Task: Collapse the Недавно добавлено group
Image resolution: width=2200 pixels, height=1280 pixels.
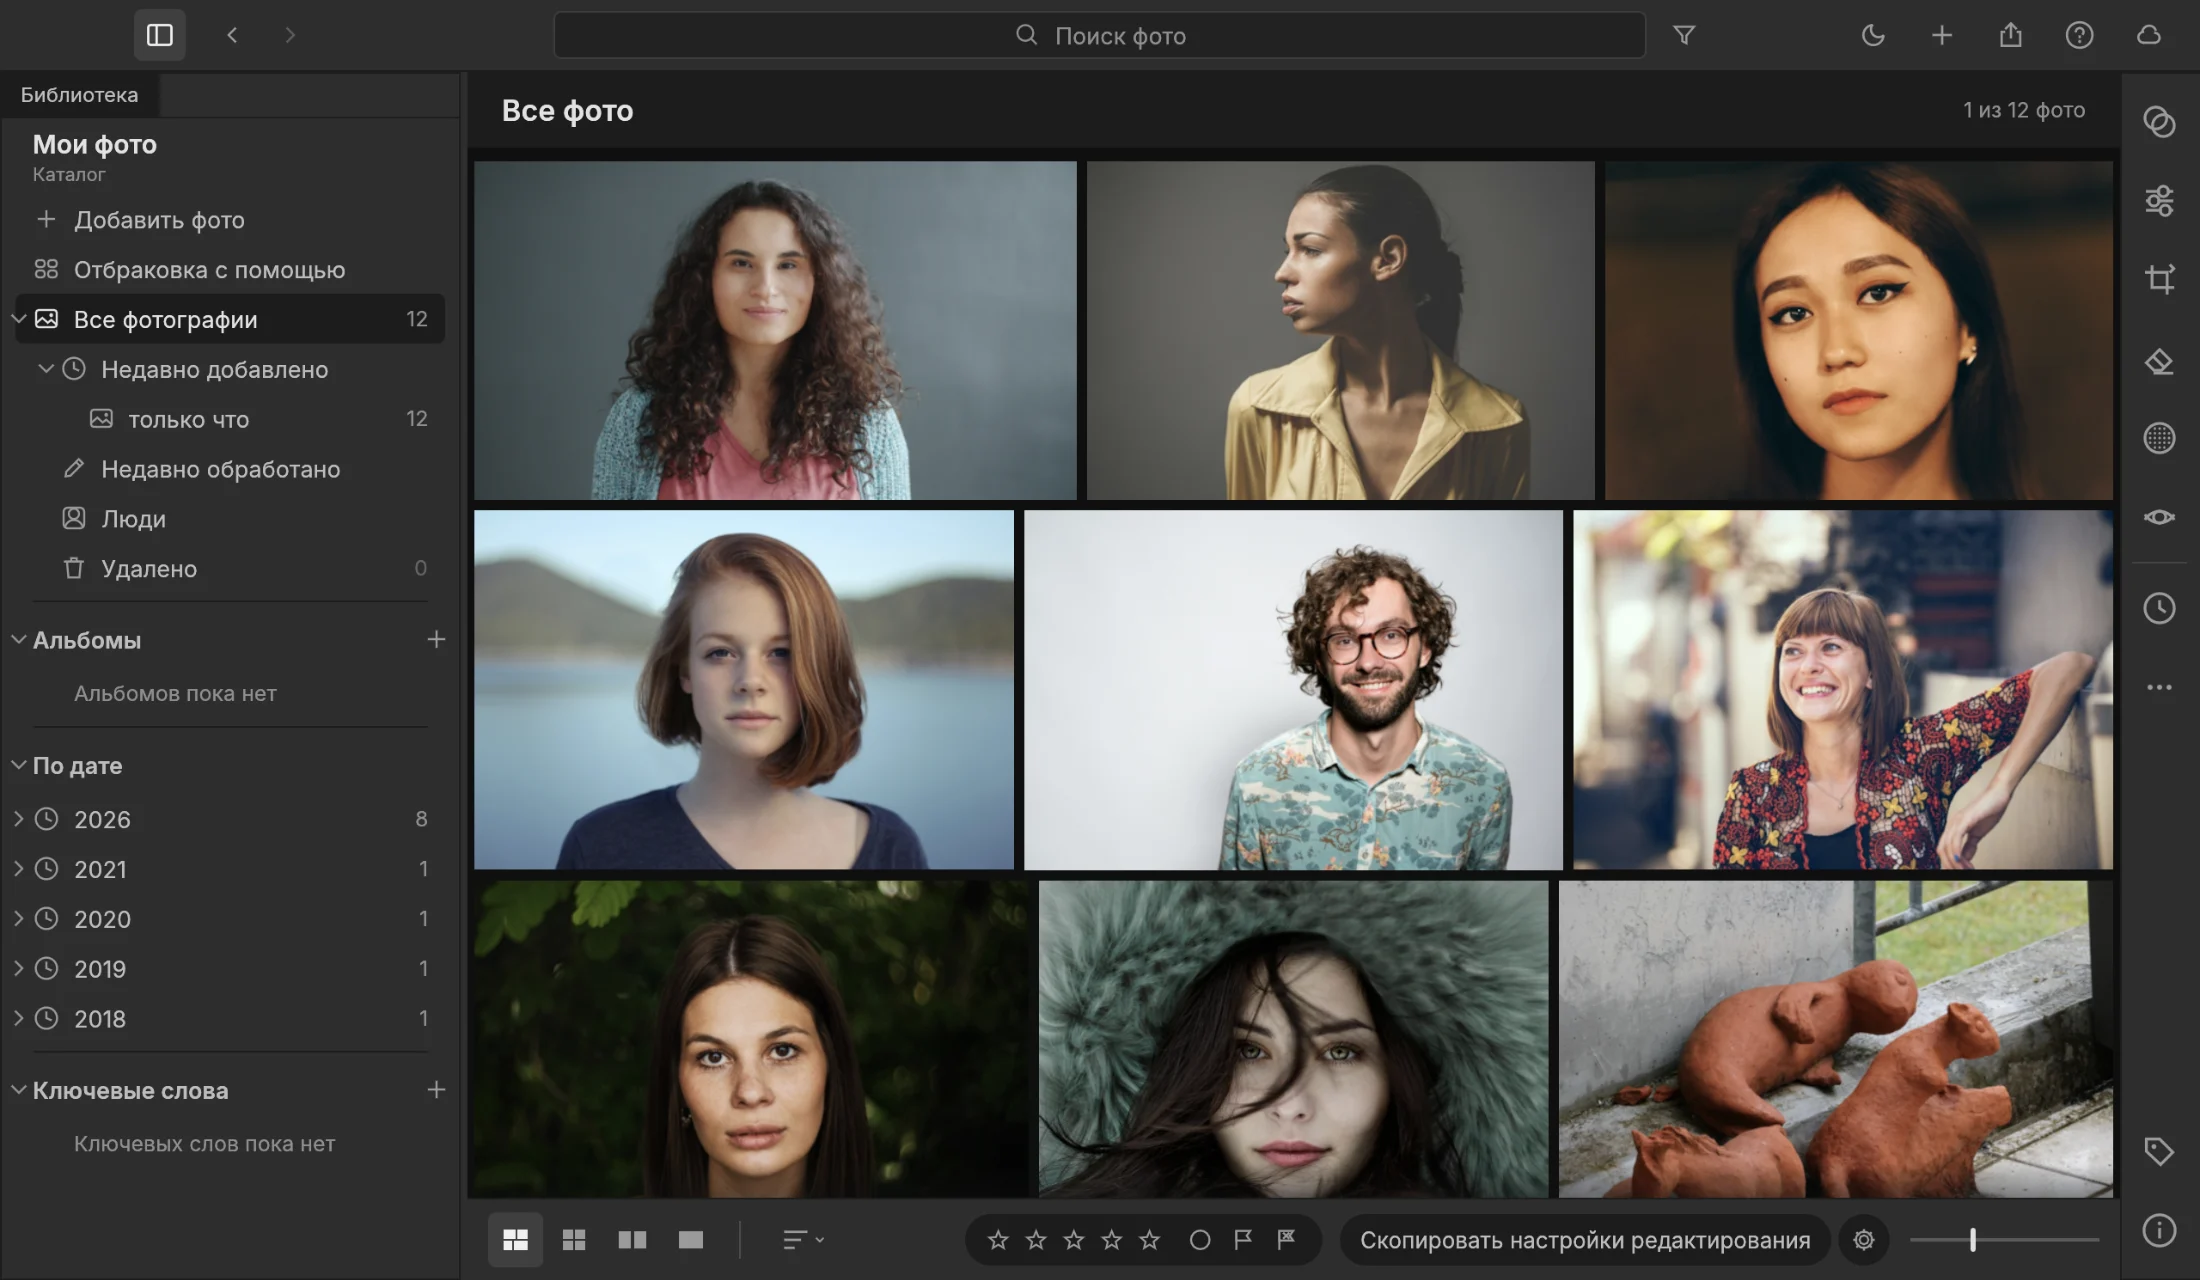Action: pos(45,369)
